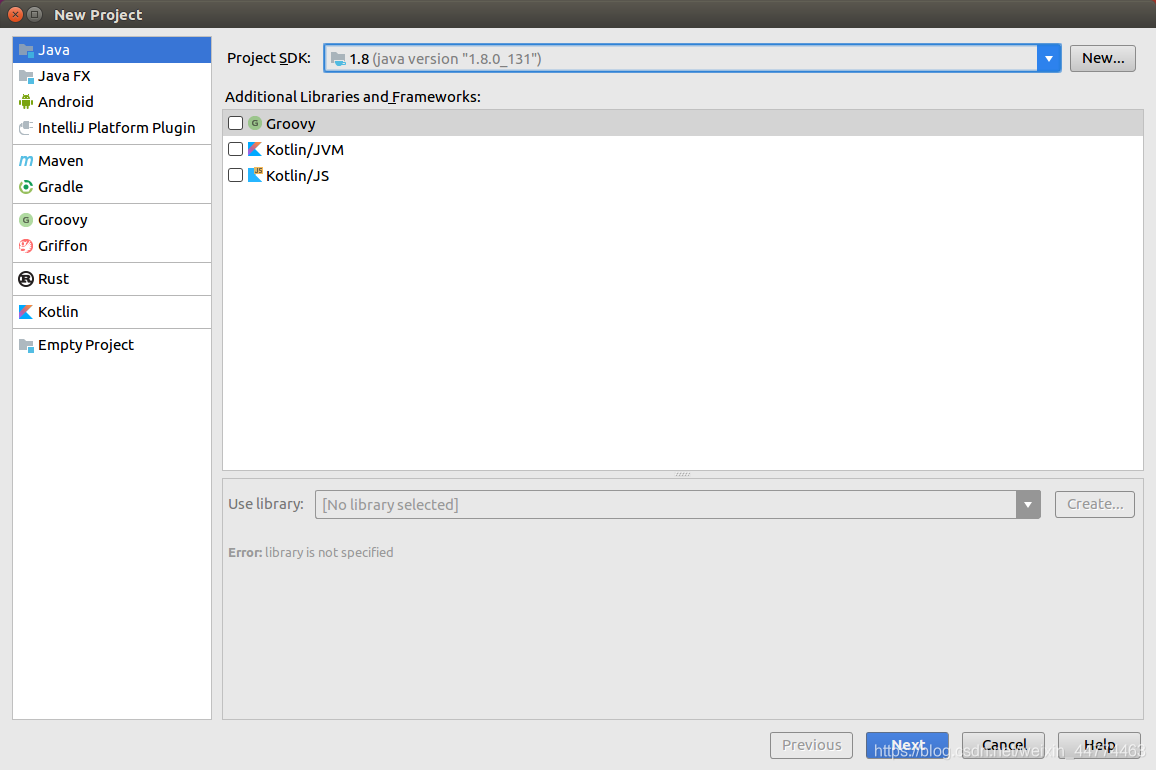Cancel the New Project dialog
Screen dimensions: 1156x770
click(1003, 745)
